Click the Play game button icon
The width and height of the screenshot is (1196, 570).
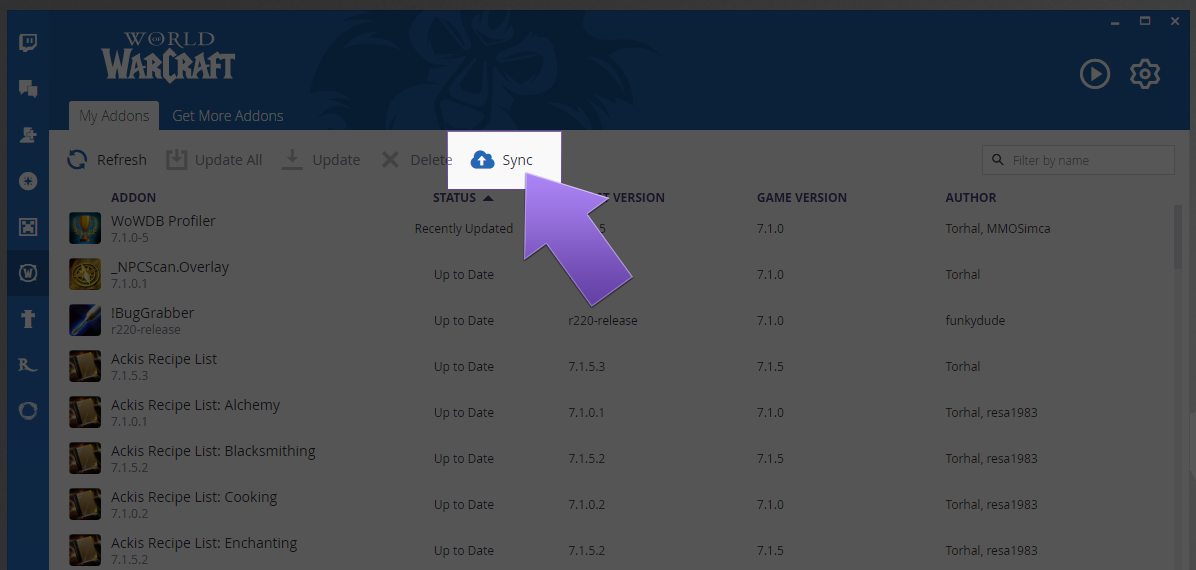point(1095,74)
